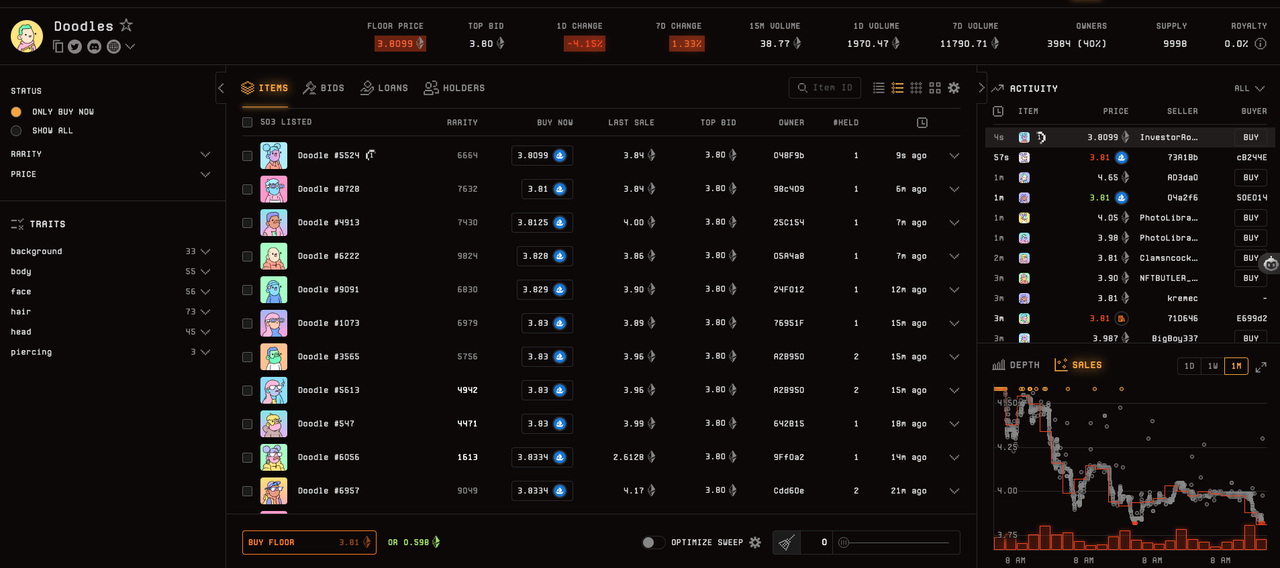Viewport: 1280px width, 568px height.
Task: Click the Buy Floor button
Action: point(309,542)
